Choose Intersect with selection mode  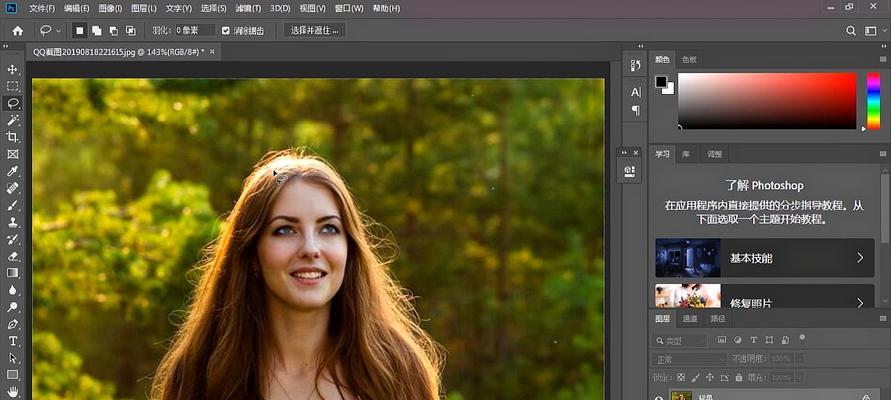pos(131,31)
